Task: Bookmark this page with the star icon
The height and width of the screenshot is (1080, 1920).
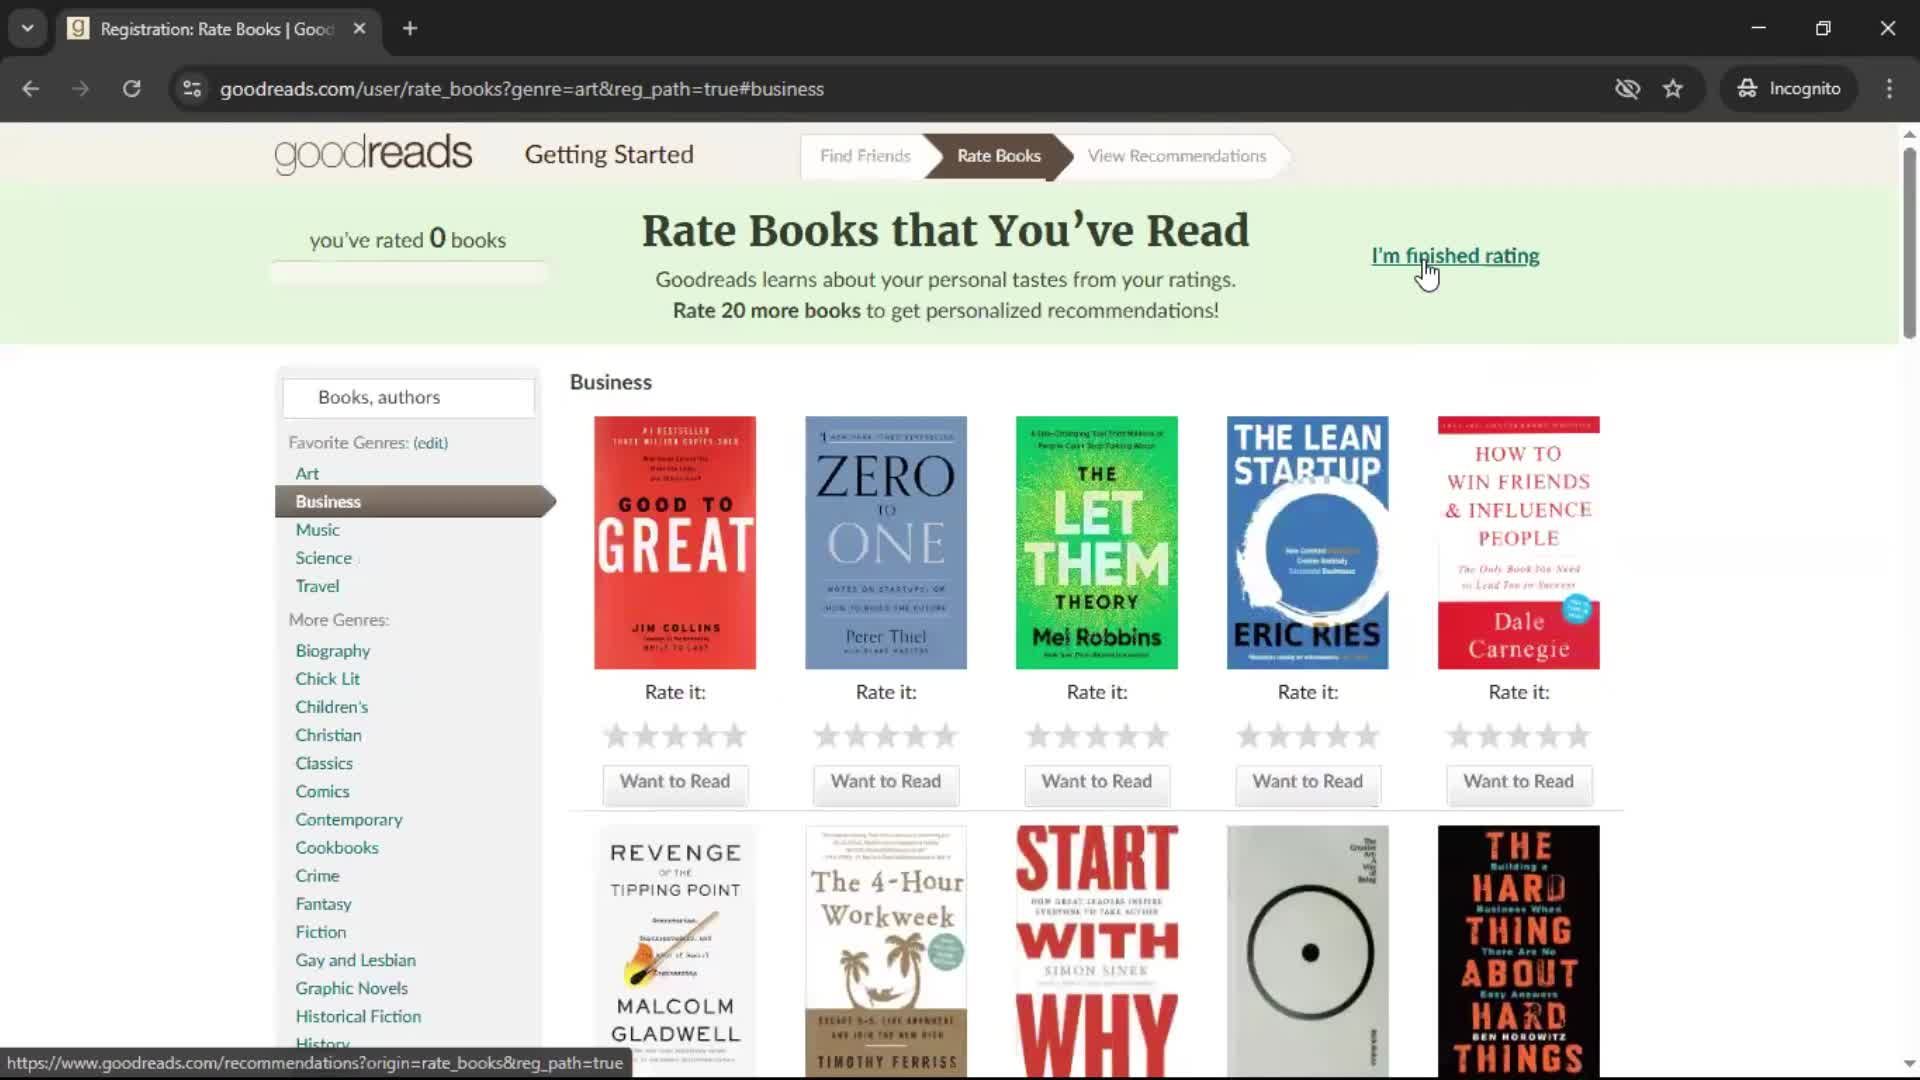Action: coord(1673,89)
